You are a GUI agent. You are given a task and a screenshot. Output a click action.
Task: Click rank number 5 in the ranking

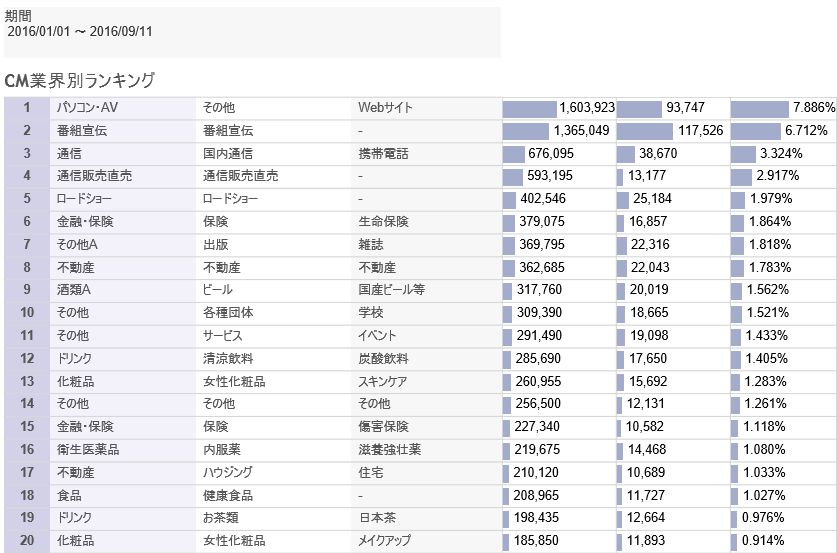point(28,199)
